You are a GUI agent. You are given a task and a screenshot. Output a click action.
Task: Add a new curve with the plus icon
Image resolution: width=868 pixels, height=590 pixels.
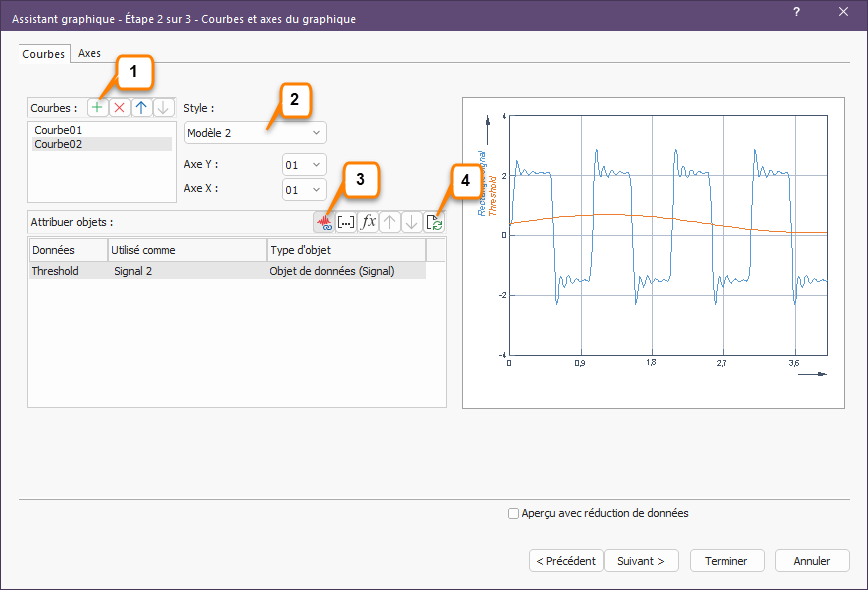pos(97,108)
